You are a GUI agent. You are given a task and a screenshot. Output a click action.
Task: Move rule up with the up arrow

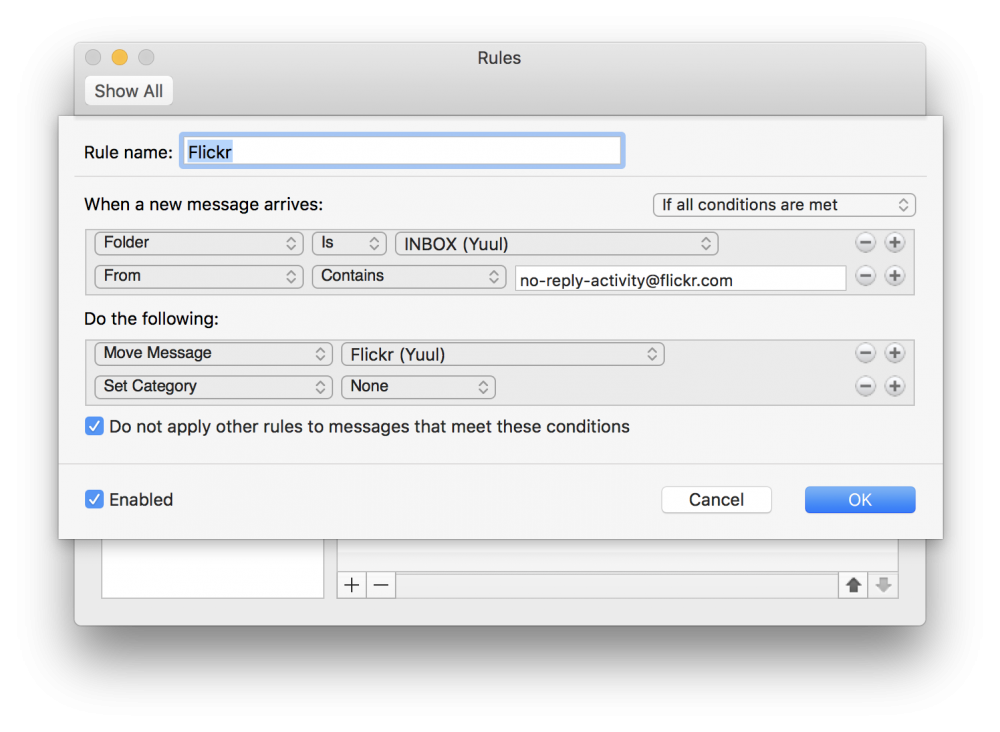pyautogui.click(x=853, y=585)
